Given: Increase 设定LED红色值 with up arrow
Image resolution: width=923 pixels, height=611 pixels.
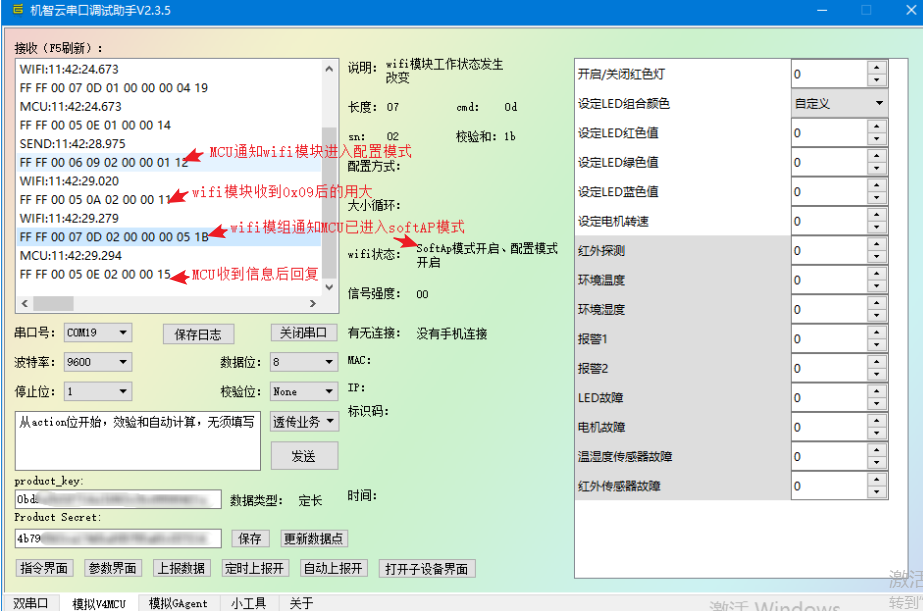Looking at the screenshot, I should tap(877, 127).
